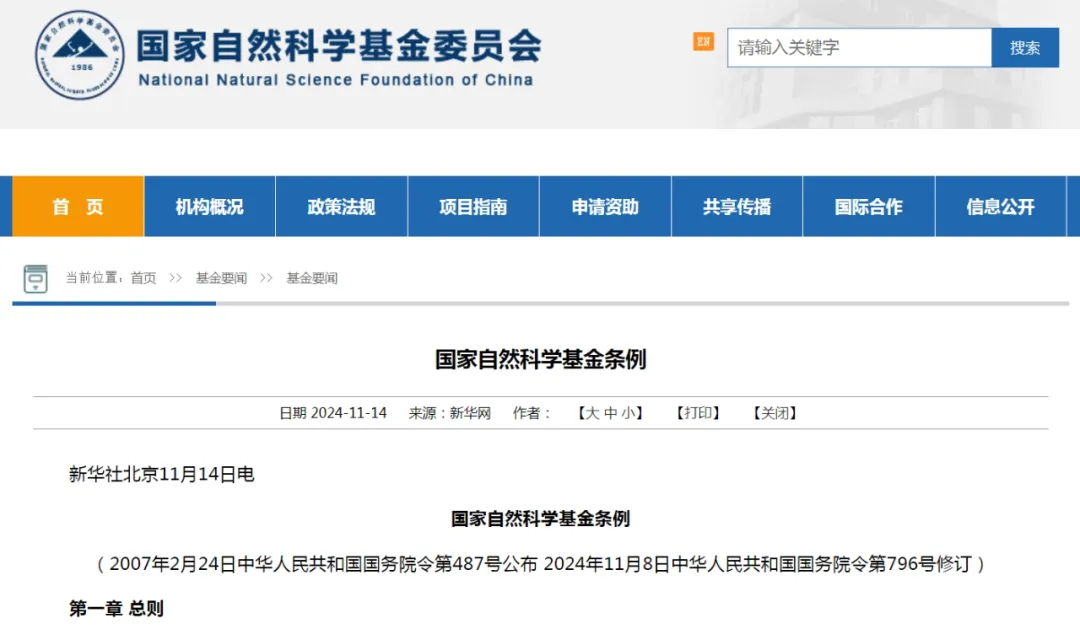Navigate to 共享传播 section
This screenshot has width=1080, height=629.
pos(737,207)
